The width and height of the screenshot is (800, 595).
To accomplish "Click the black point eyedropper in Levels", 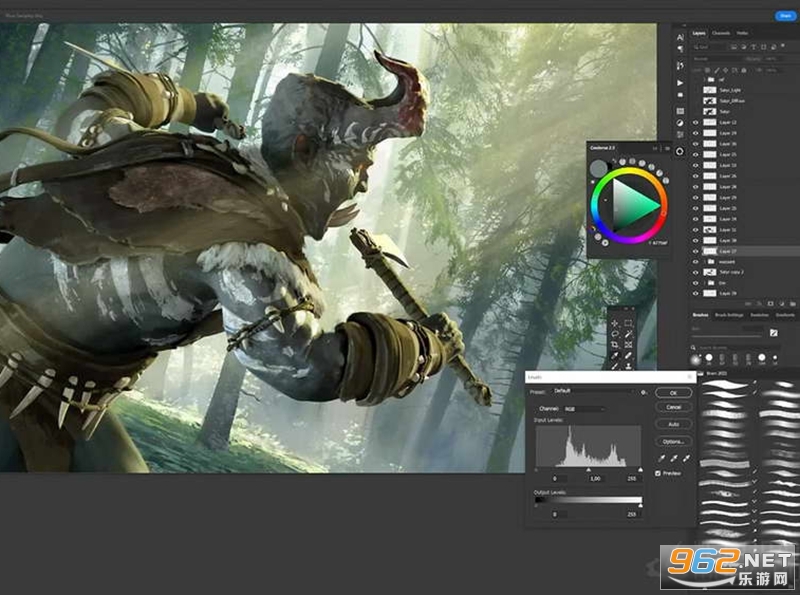I will pos(662,458).
